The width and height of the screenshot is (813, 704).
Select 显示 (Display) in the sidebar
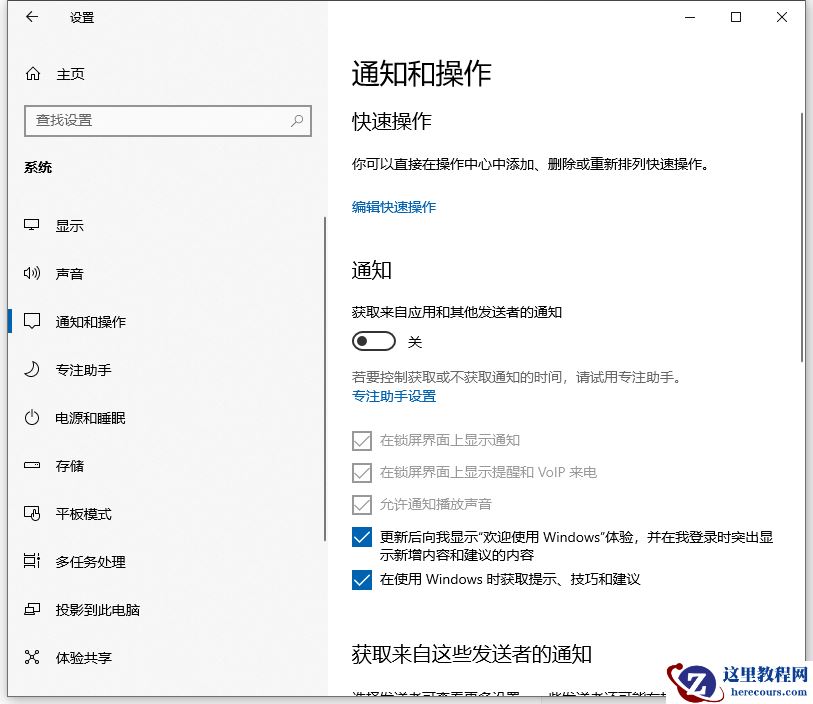70,225
